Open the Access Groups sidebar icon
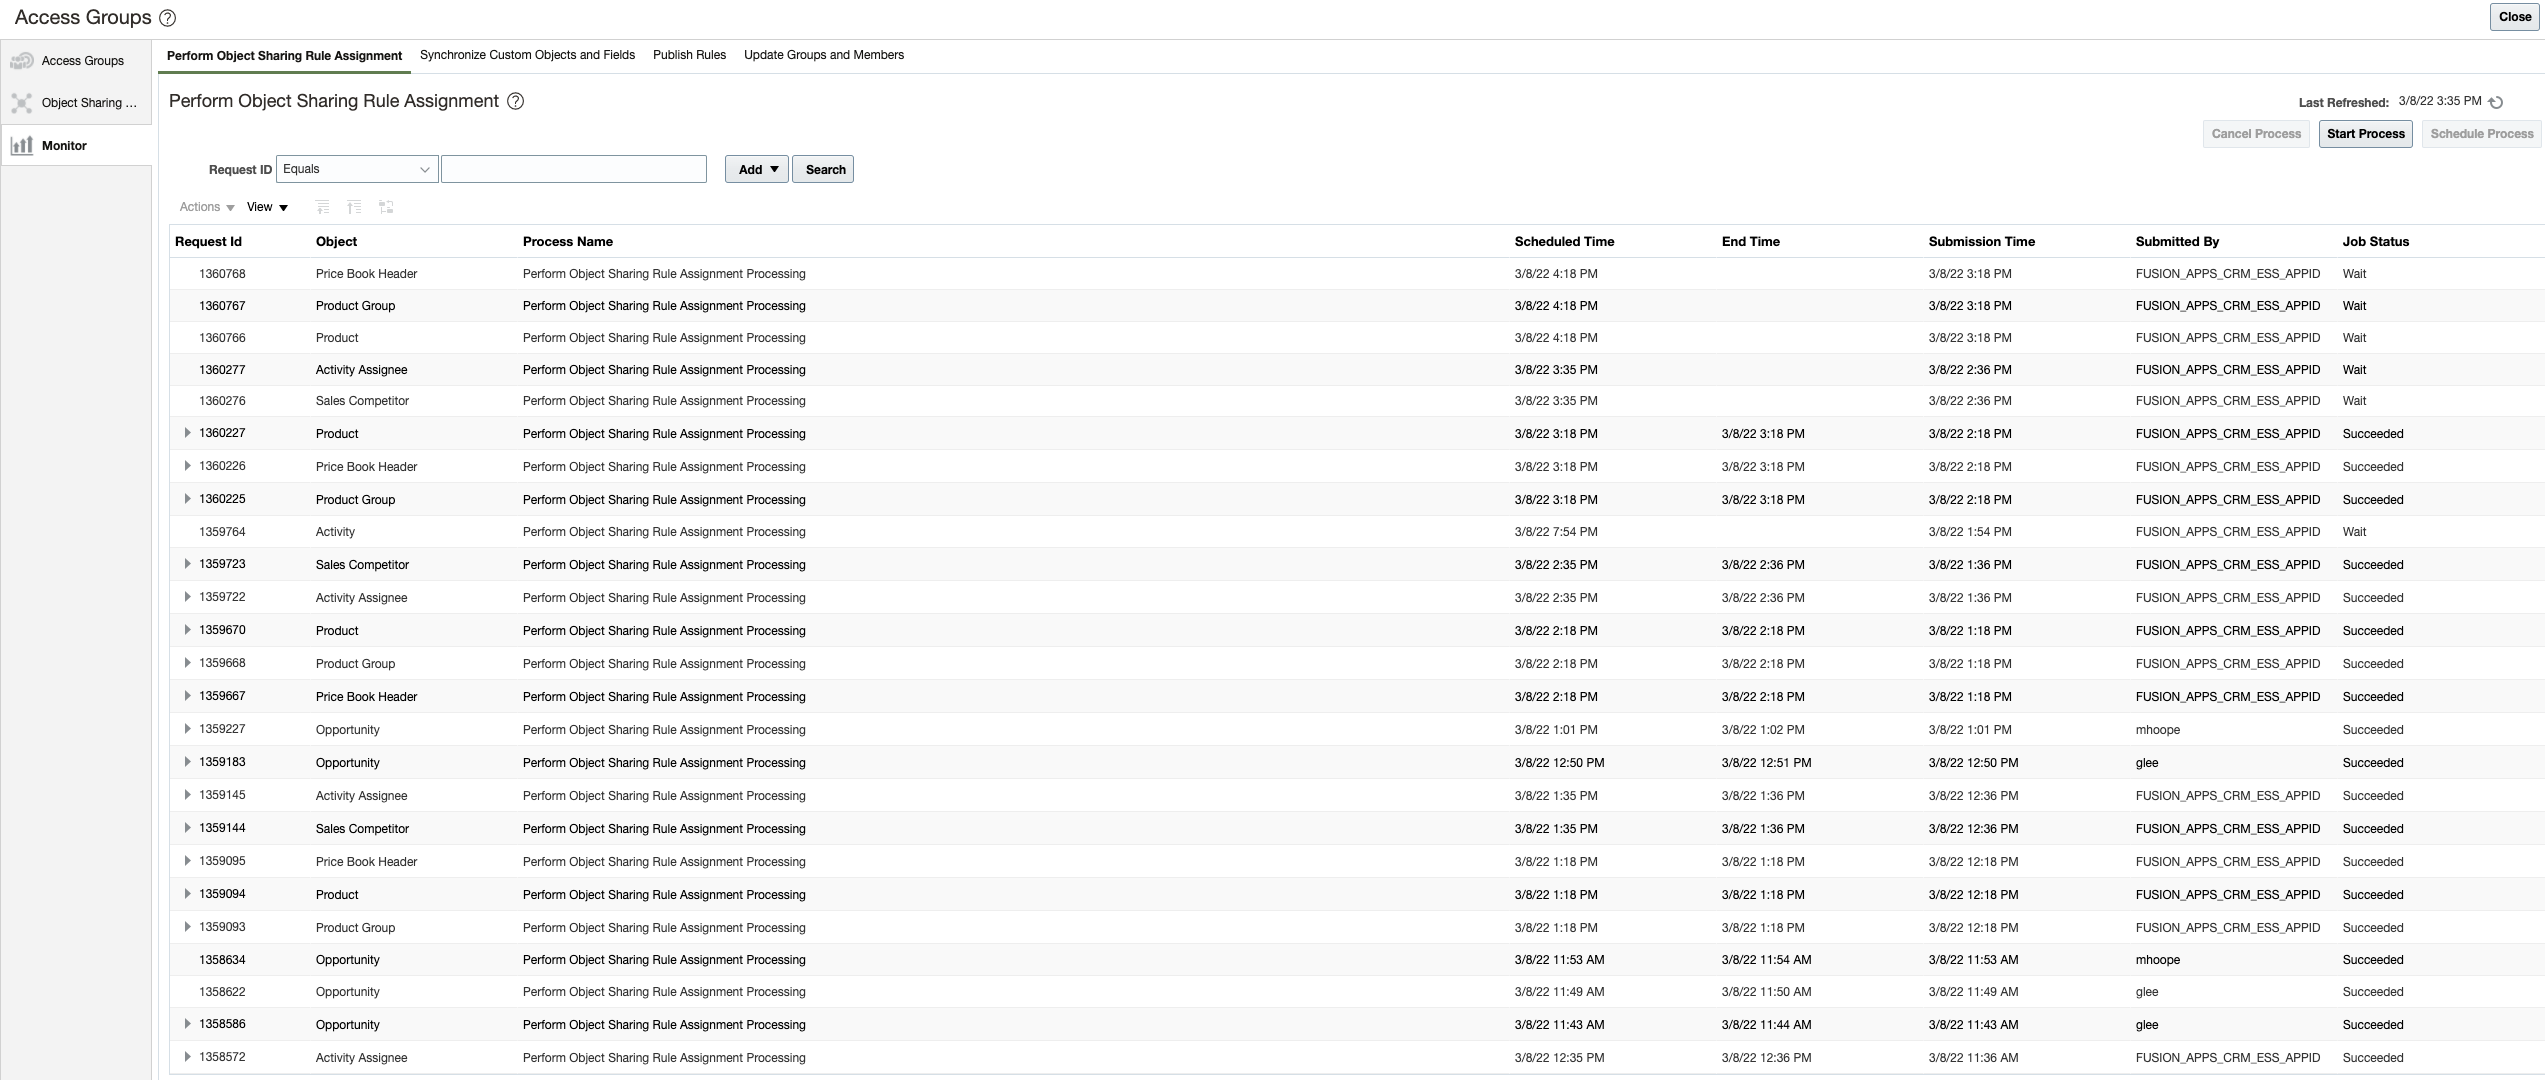 point(22,61)
